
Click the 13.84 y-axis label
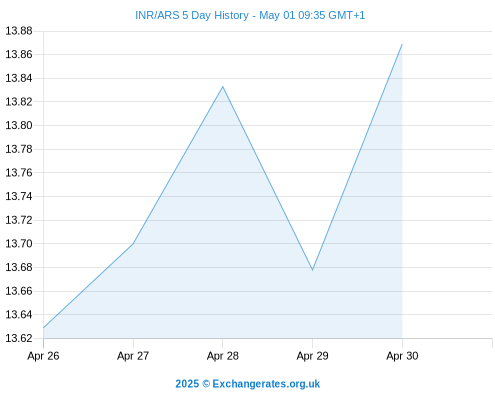coord(19,78)
